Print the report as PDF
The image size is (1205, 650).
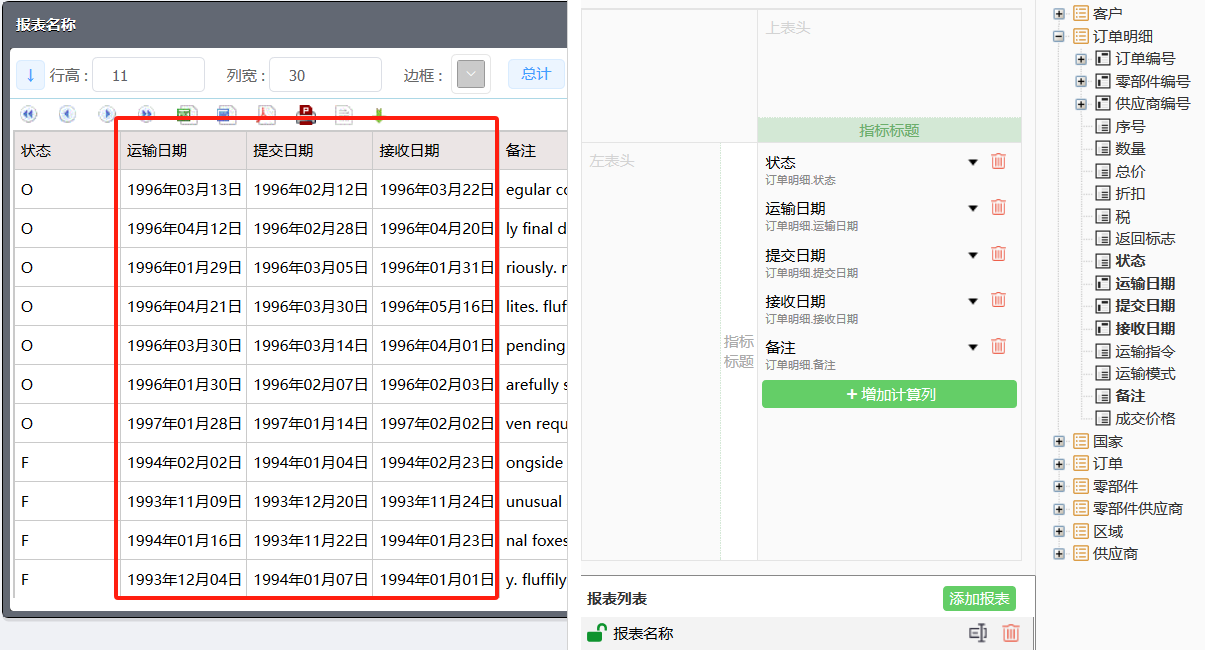[x=305, y=115]
